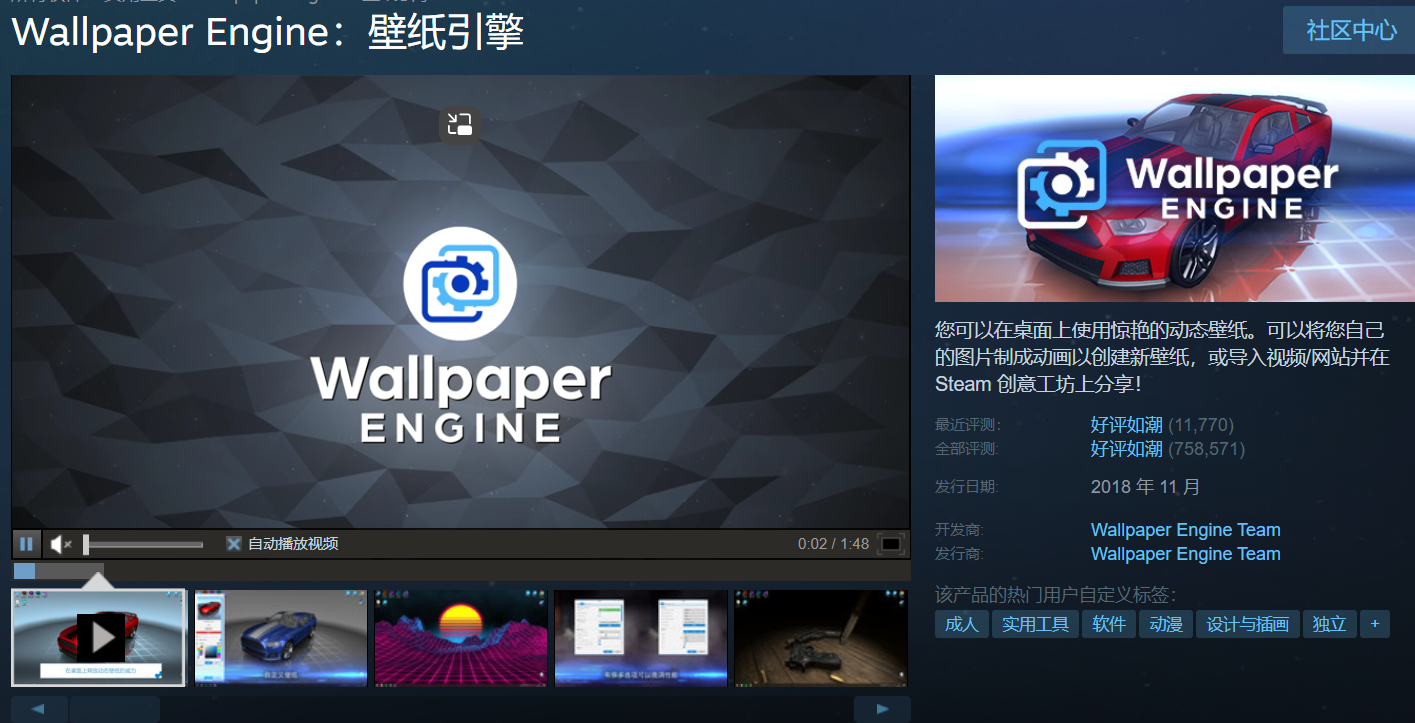Uncheck the 自动播放视频 autoplay checkbox

click(x=234, y=544)
